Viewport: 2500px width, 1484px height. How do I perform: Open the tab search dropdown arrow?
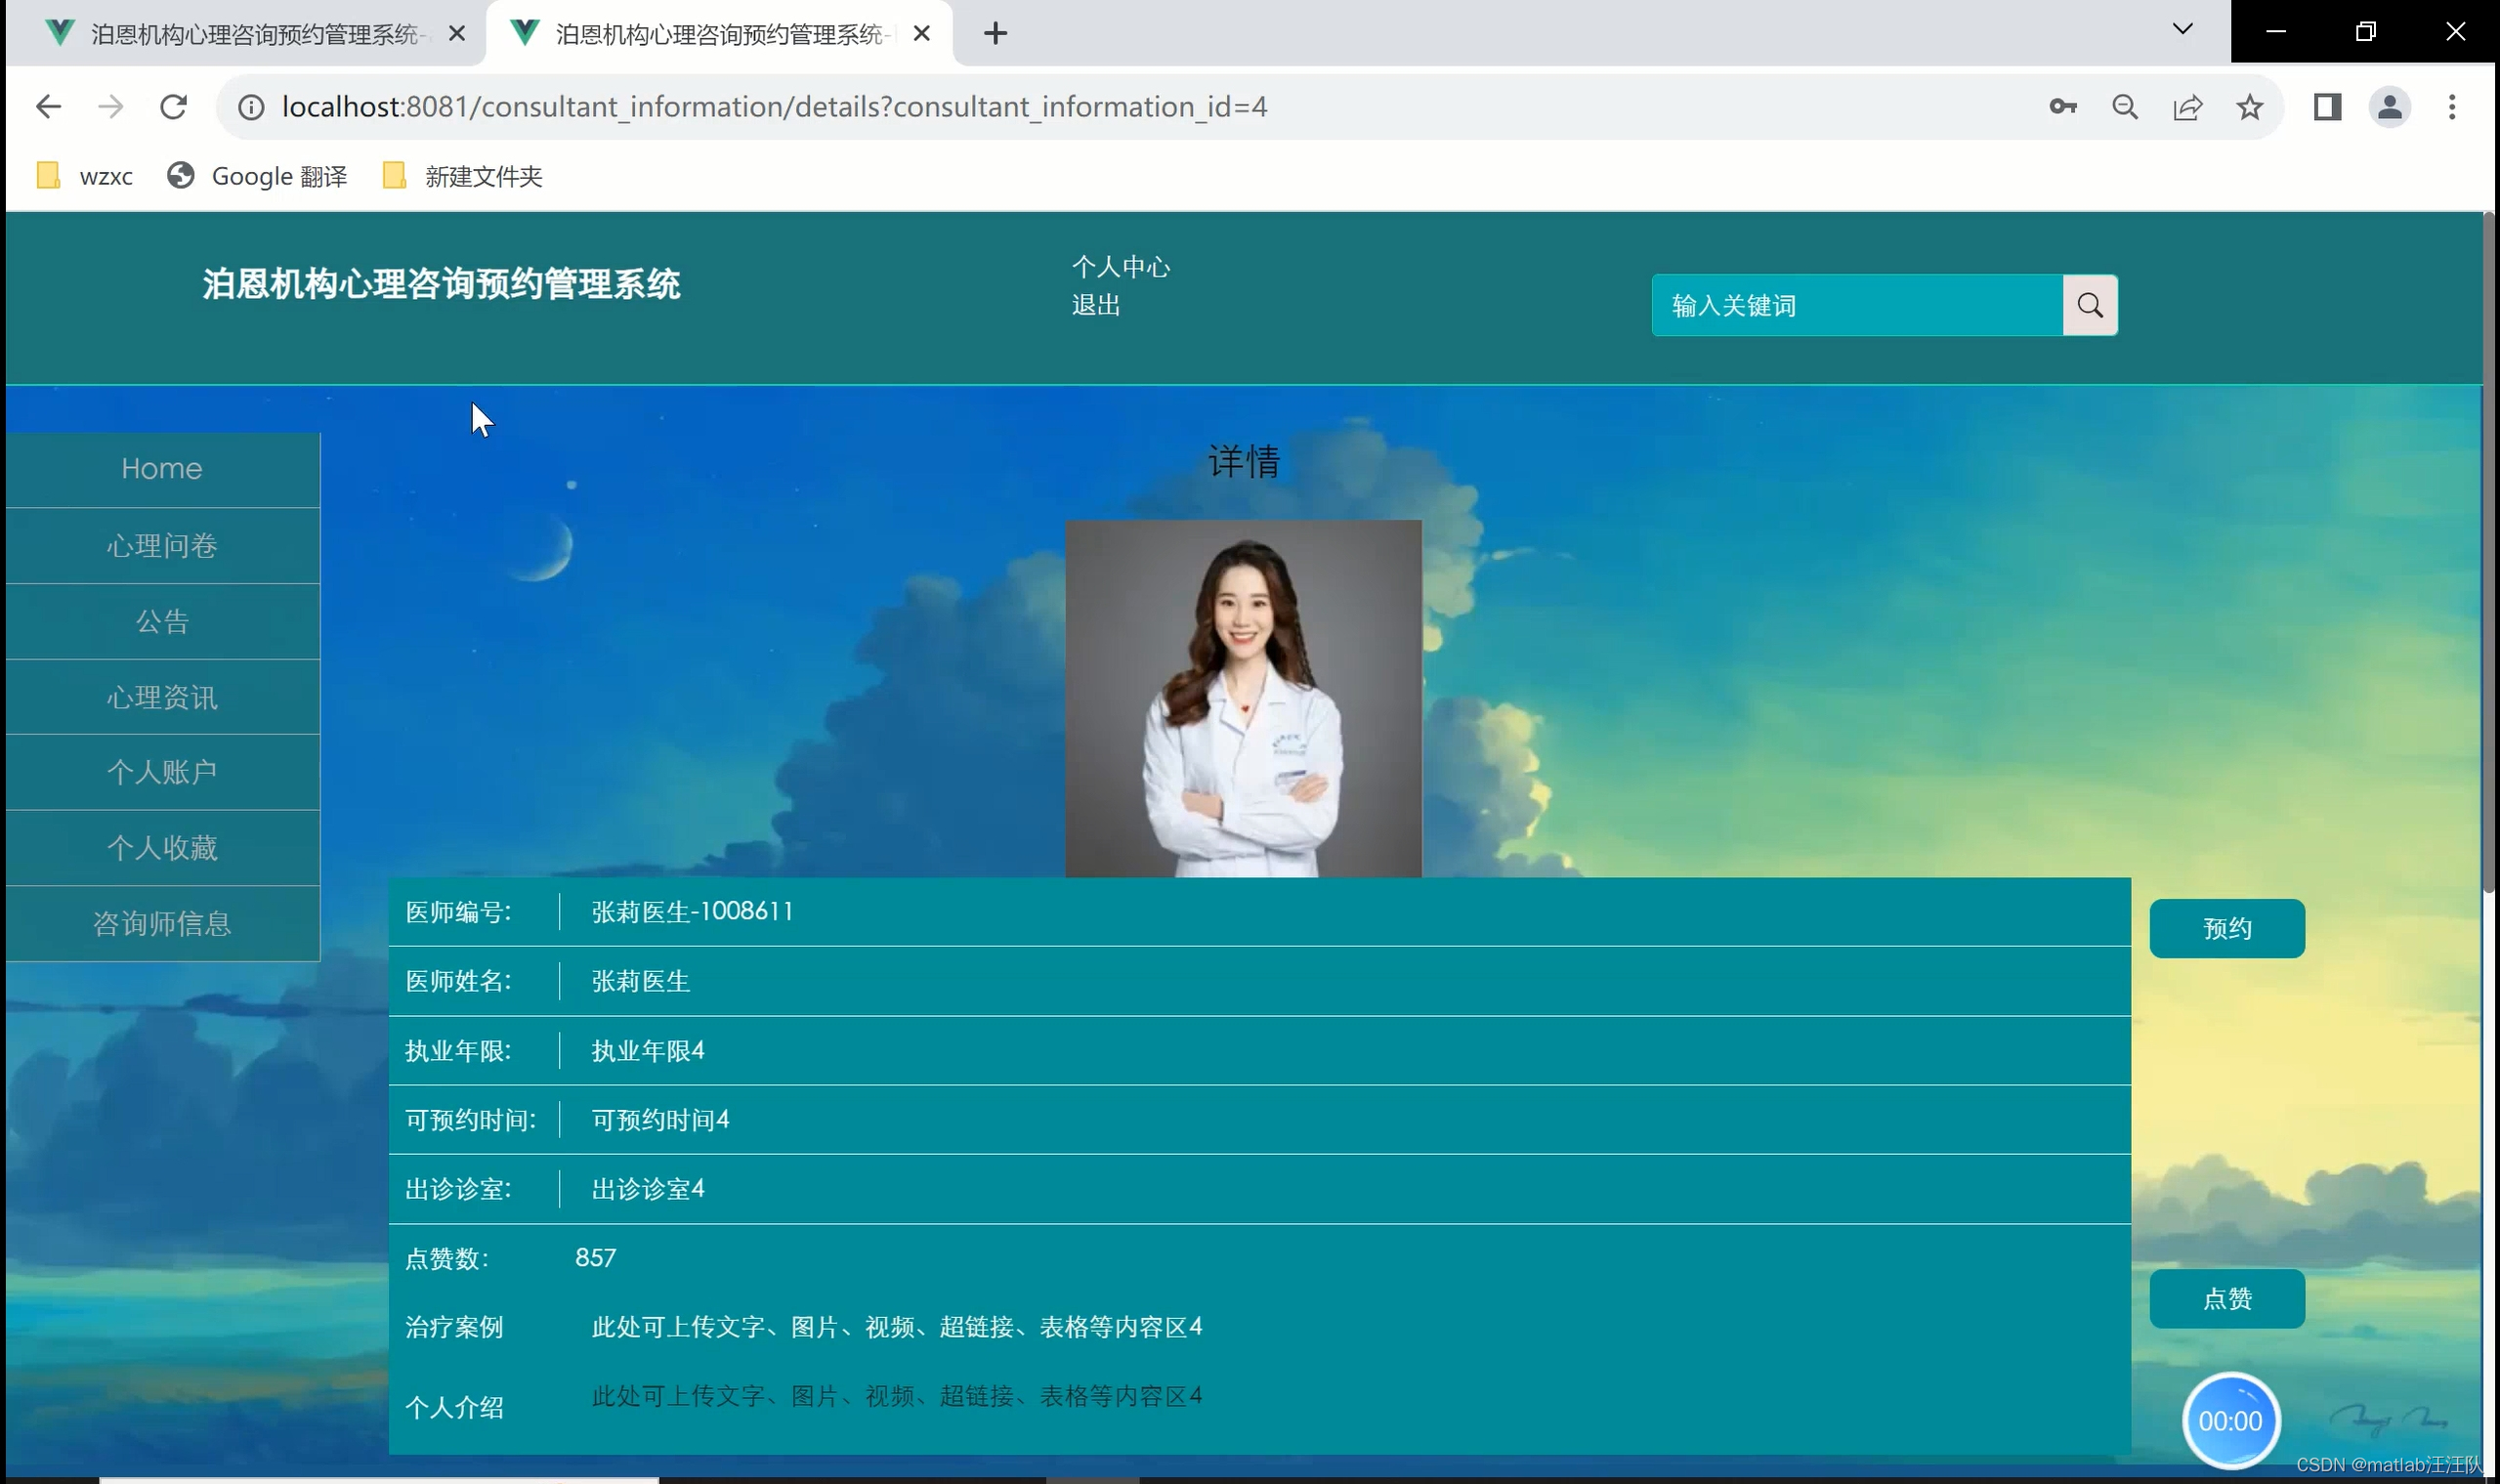coord(2182,30)
